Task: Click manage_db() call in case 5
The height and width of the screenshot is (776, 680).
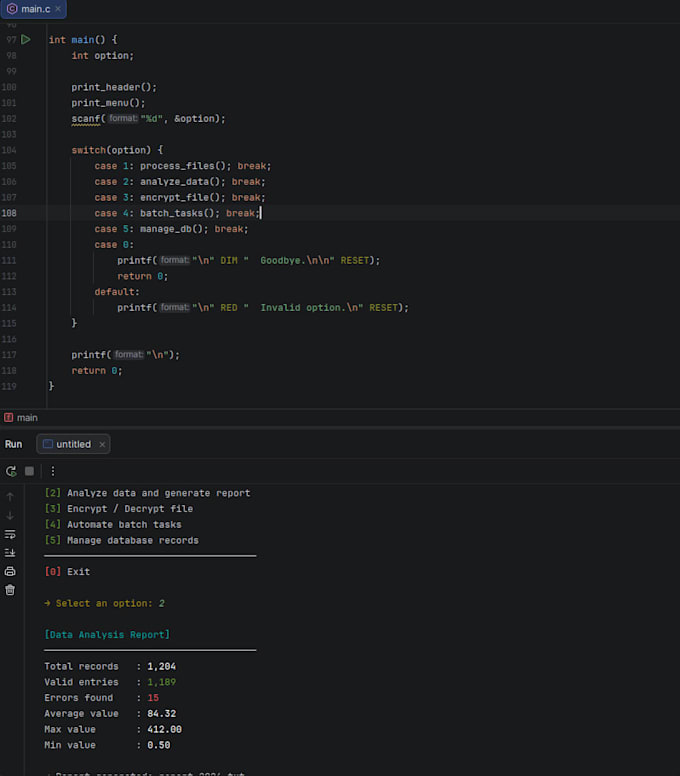Action: pos(171,229)
